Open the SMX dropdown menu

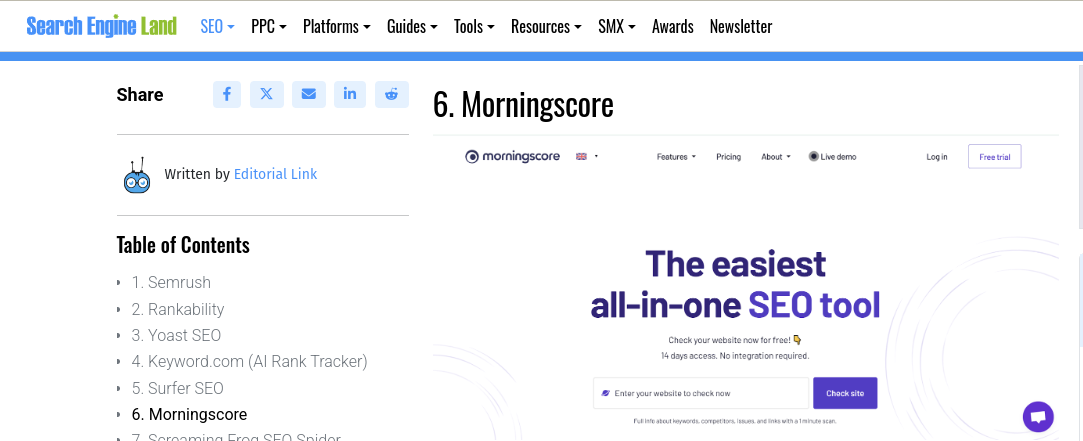pos(617,26)
